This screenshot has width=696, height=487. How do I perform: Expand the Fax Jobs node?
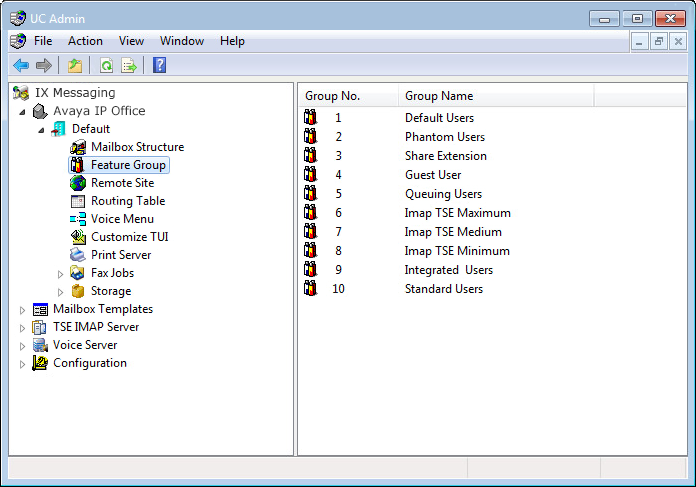pos(60,274)
